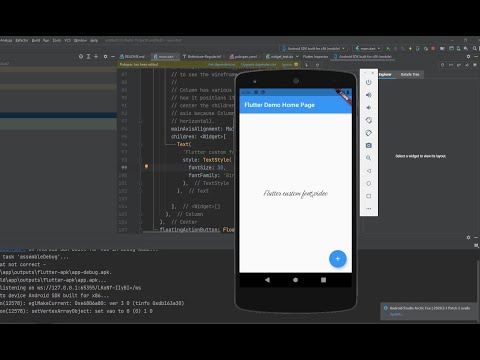480x360 pixels.
Task: Click the 'Flutter custom font video' text
Action: coord(295,193)
